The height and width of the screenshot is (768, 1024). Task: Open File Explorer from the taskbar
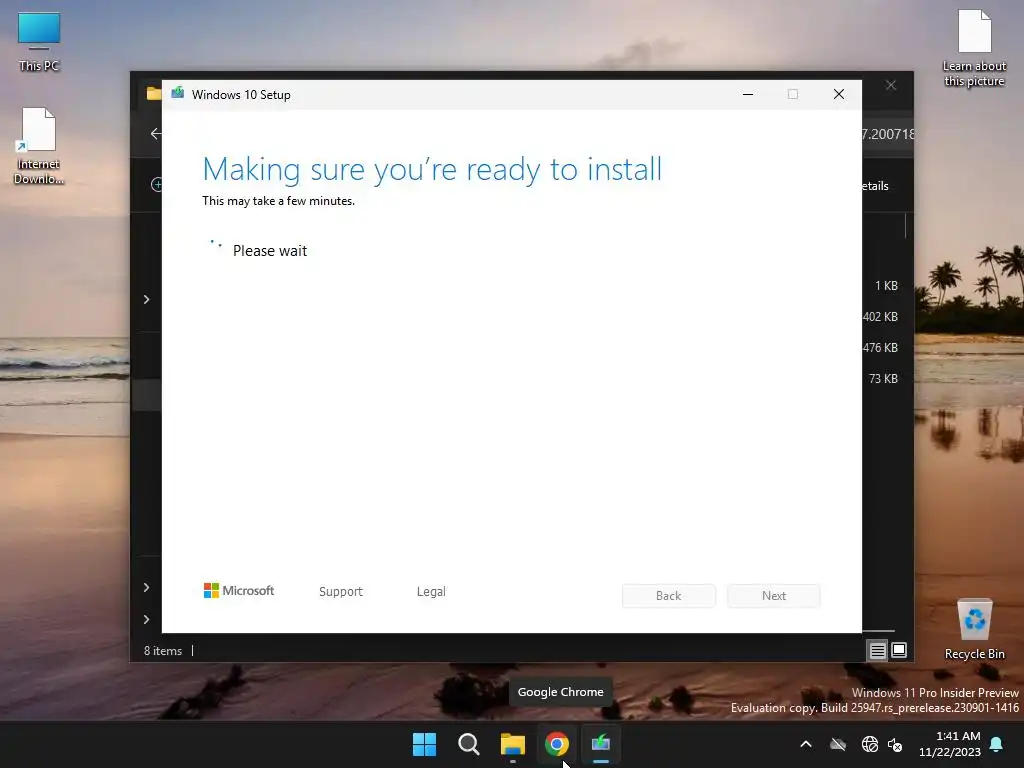pyautogui.click(x=513, y=744)
